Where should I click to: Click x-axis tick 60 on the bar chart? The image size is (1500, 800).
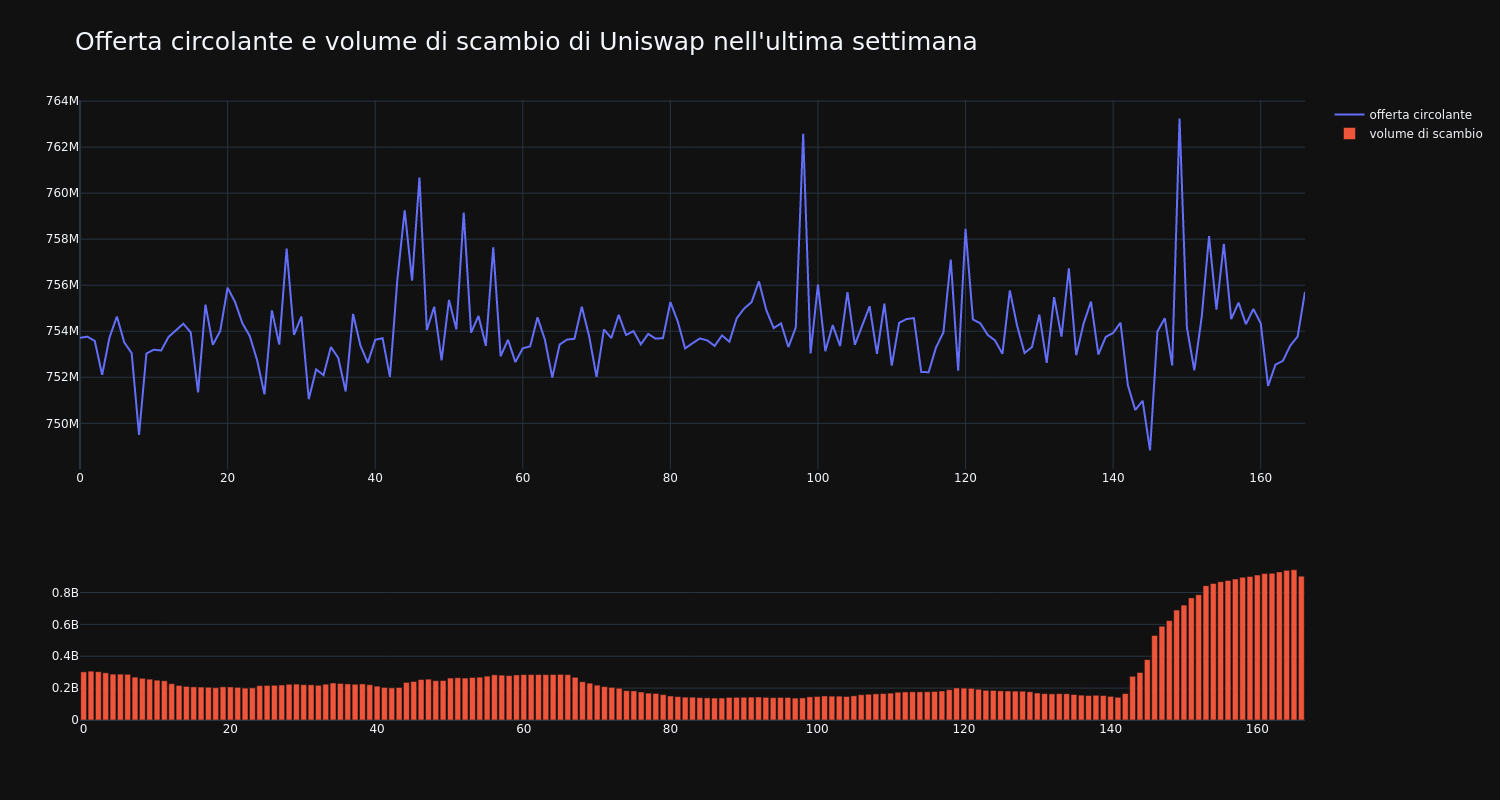(x=524, y=729)
